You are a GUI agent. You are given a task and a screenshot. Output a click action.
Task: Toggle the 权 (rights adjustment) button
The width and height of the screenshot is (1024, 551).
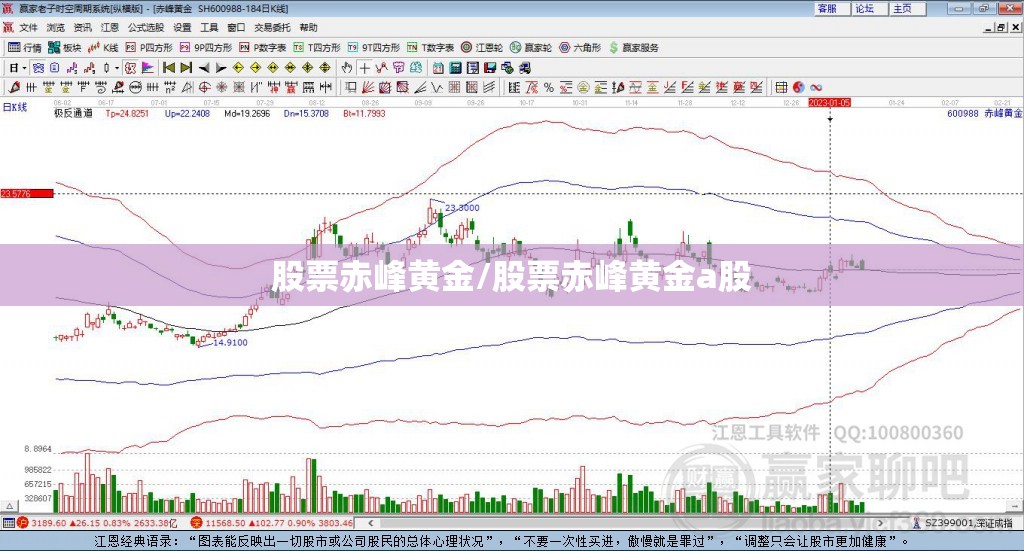(130, 67)
